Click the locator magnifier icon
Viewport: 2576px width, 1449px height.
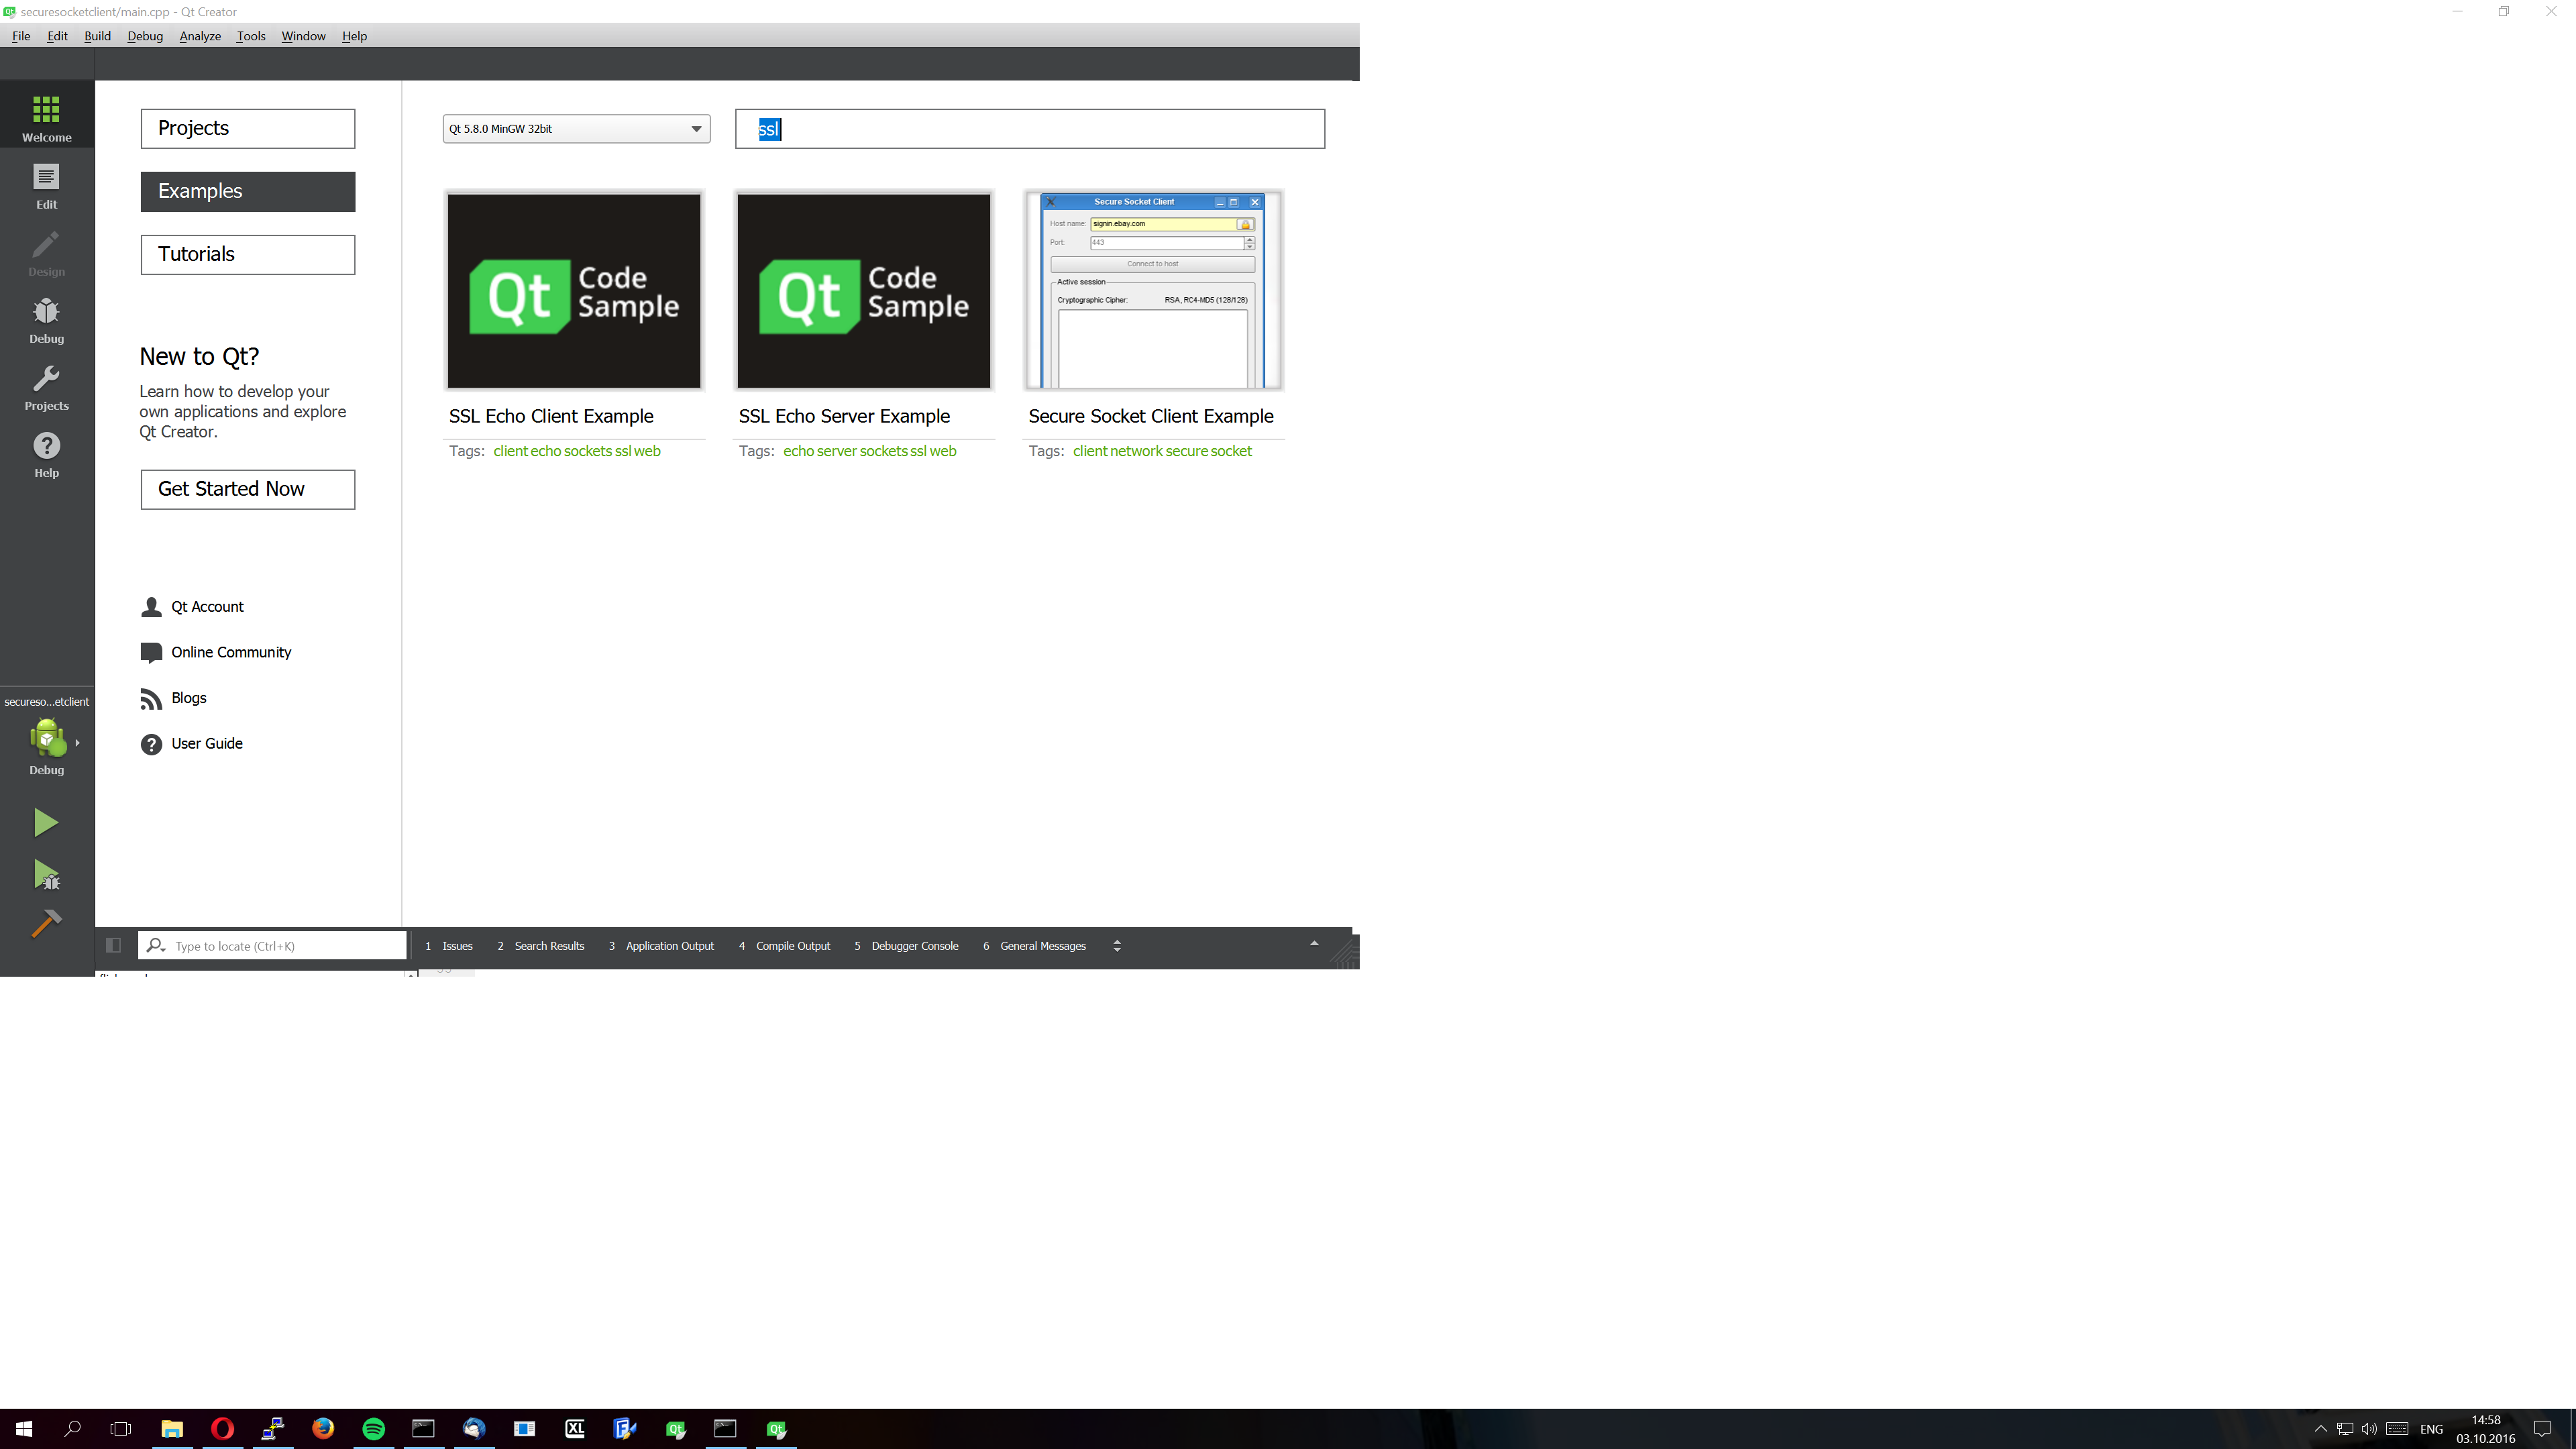click(156, 945)
